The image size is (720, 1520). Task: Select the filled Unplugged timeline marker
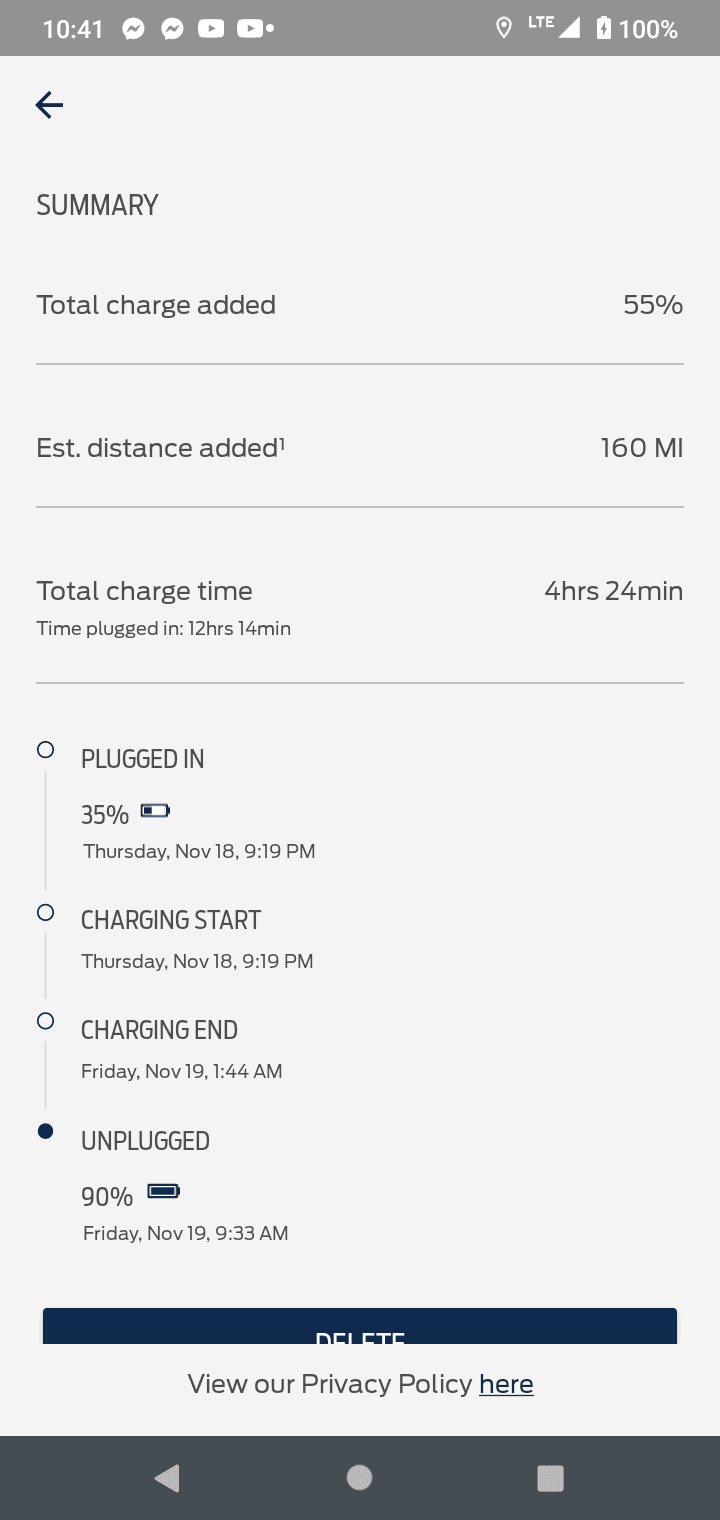tap(45, 1131)
